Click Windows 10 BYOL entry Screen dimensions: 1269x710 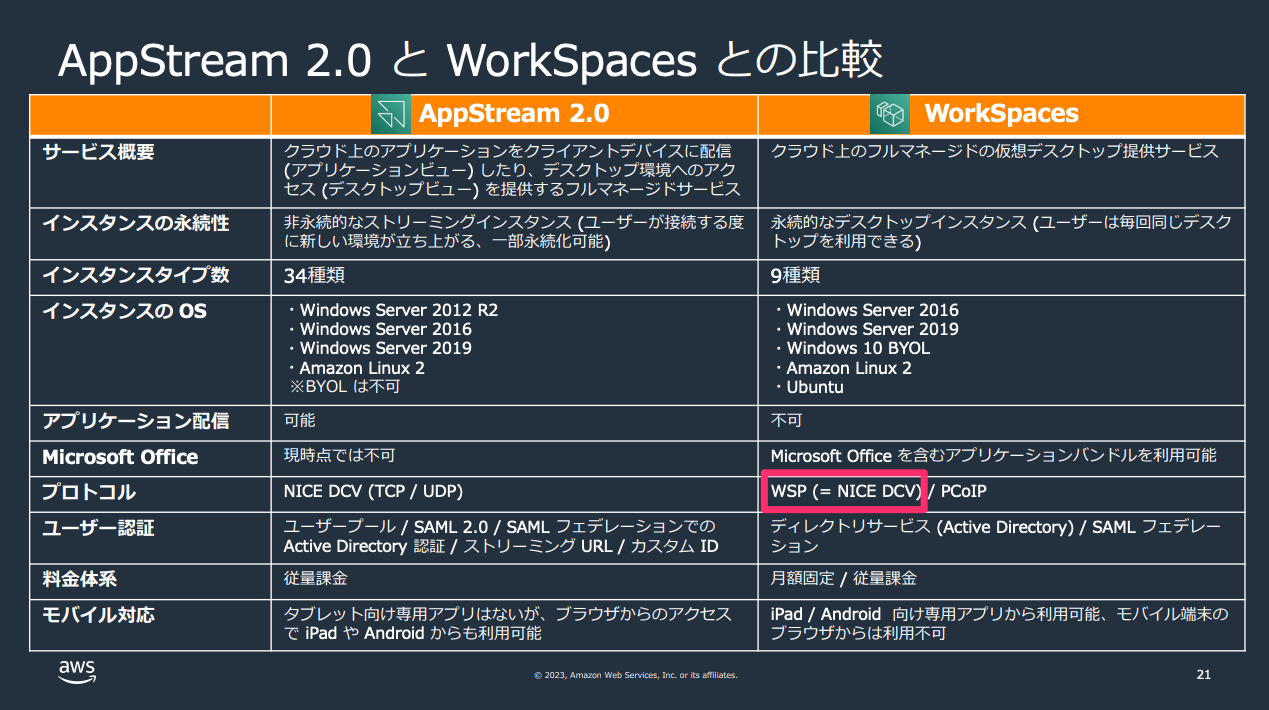click(858, 348)
